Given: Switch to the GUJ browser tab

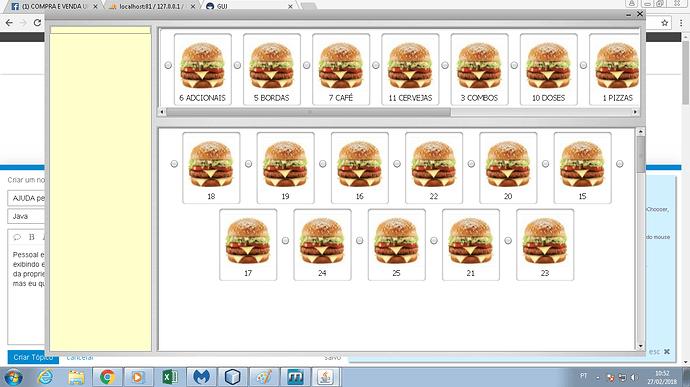Looking at the screenshot, I should coord(249,6).
